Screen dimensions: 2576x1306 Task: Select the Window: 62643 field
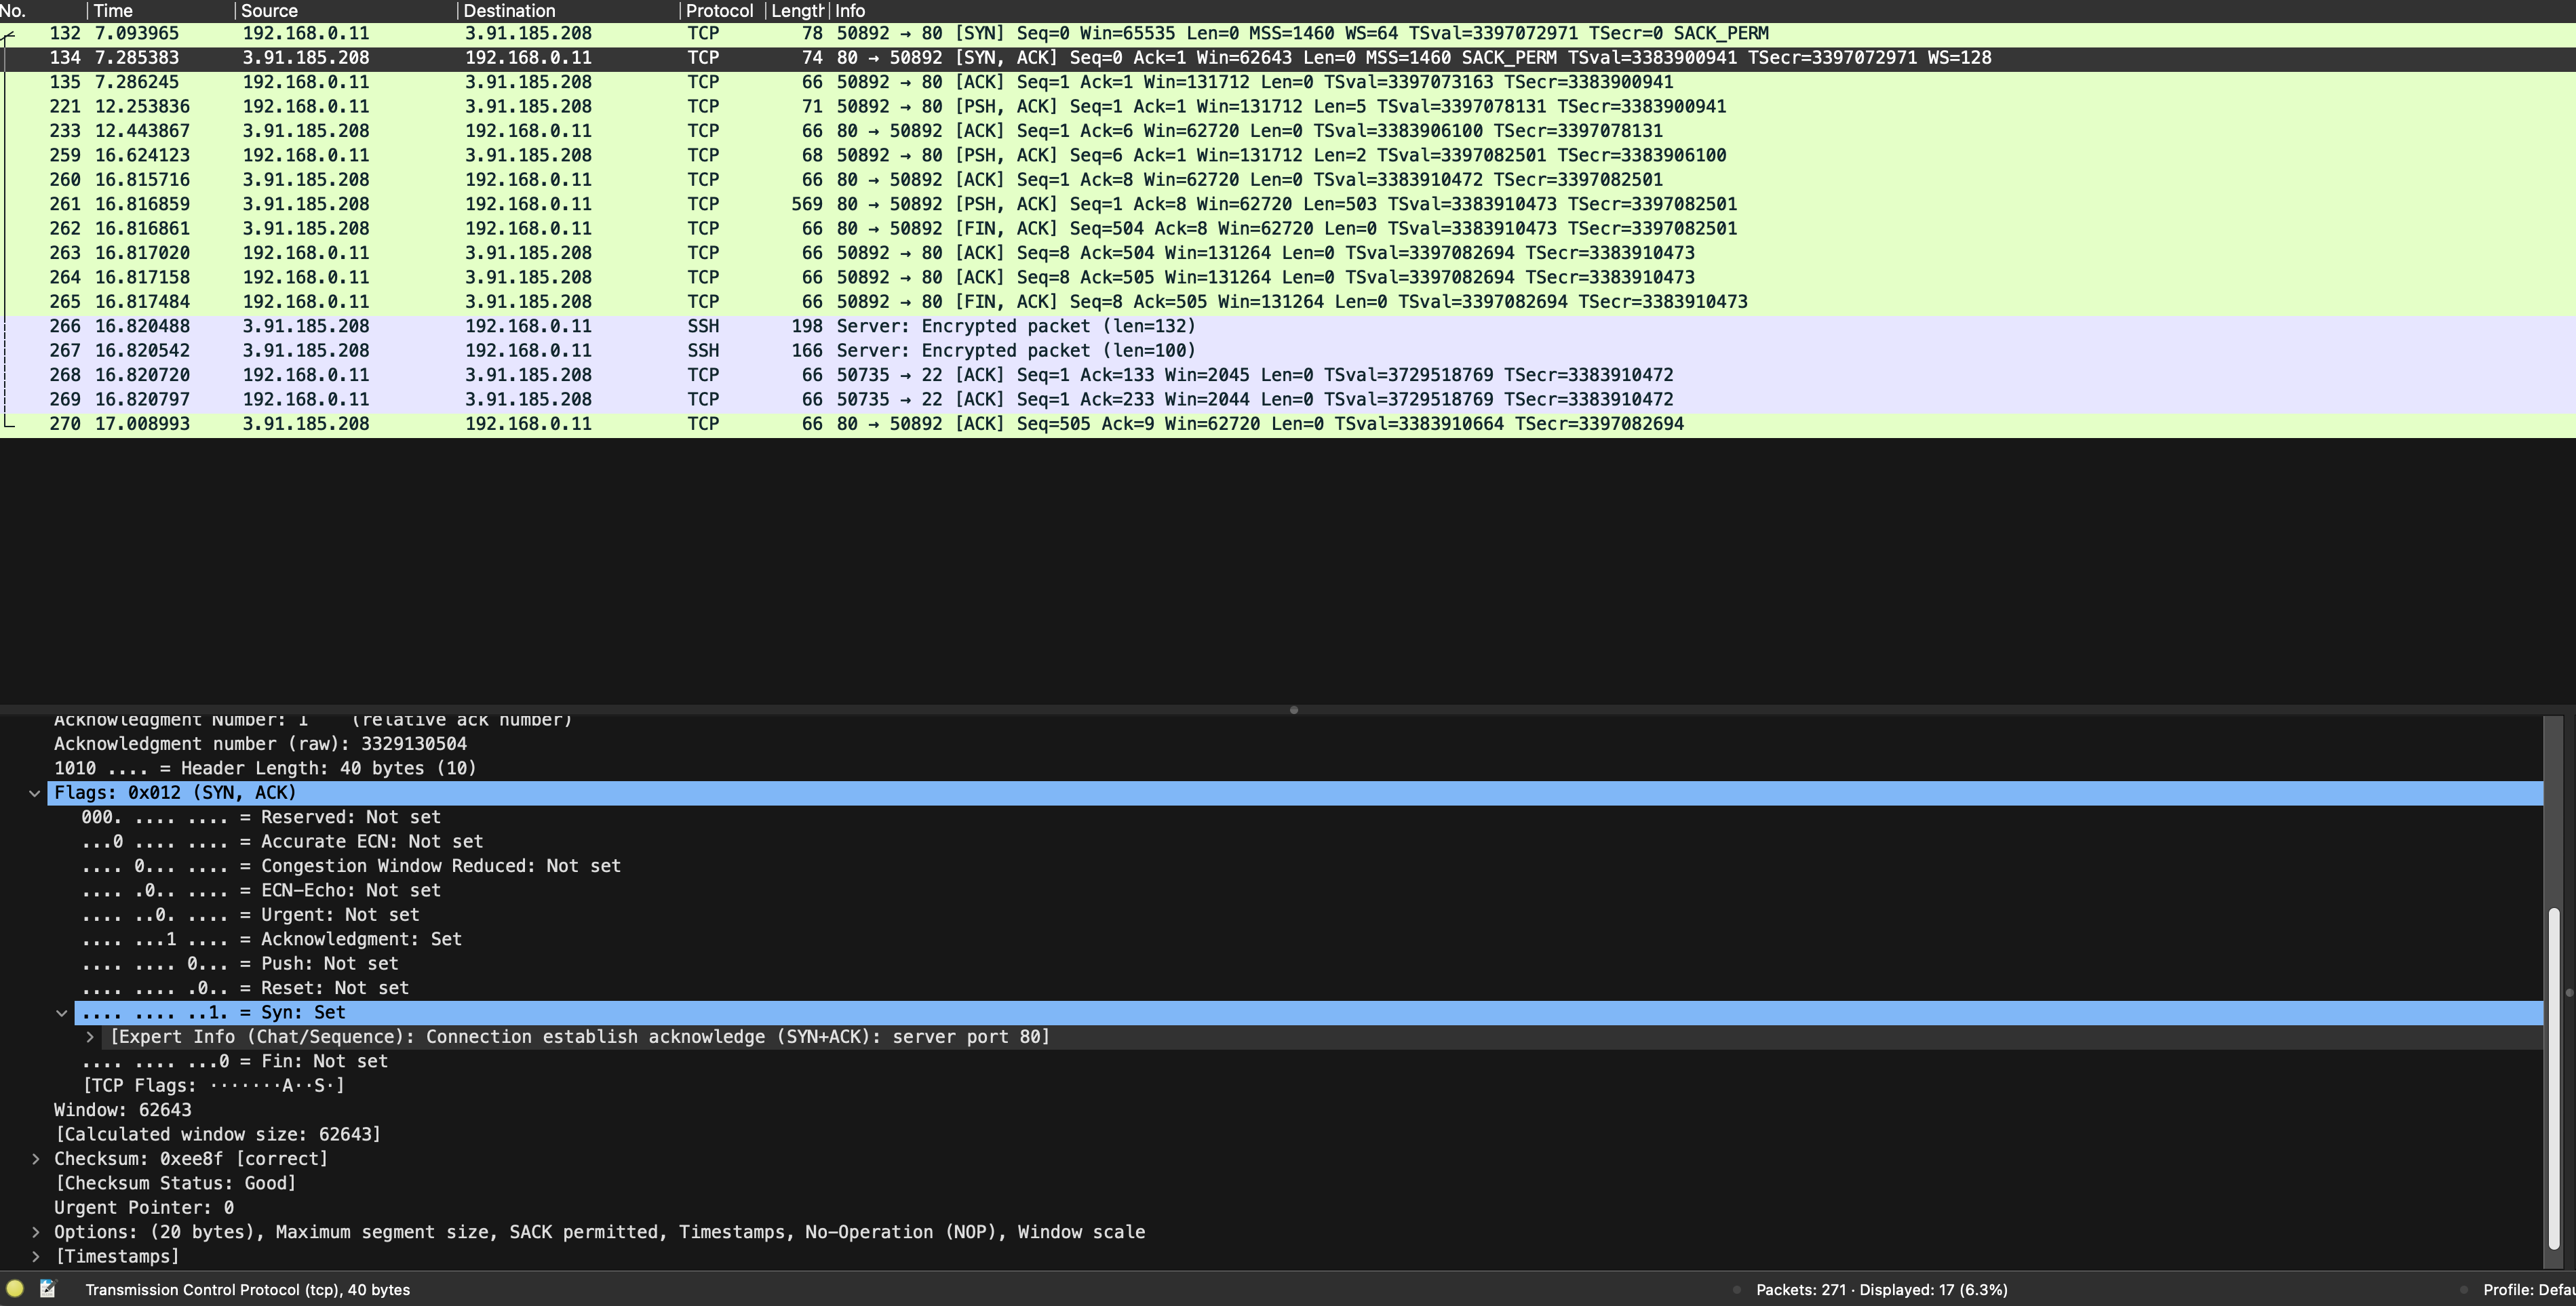pyautogui.click(x=122, y=1110)
